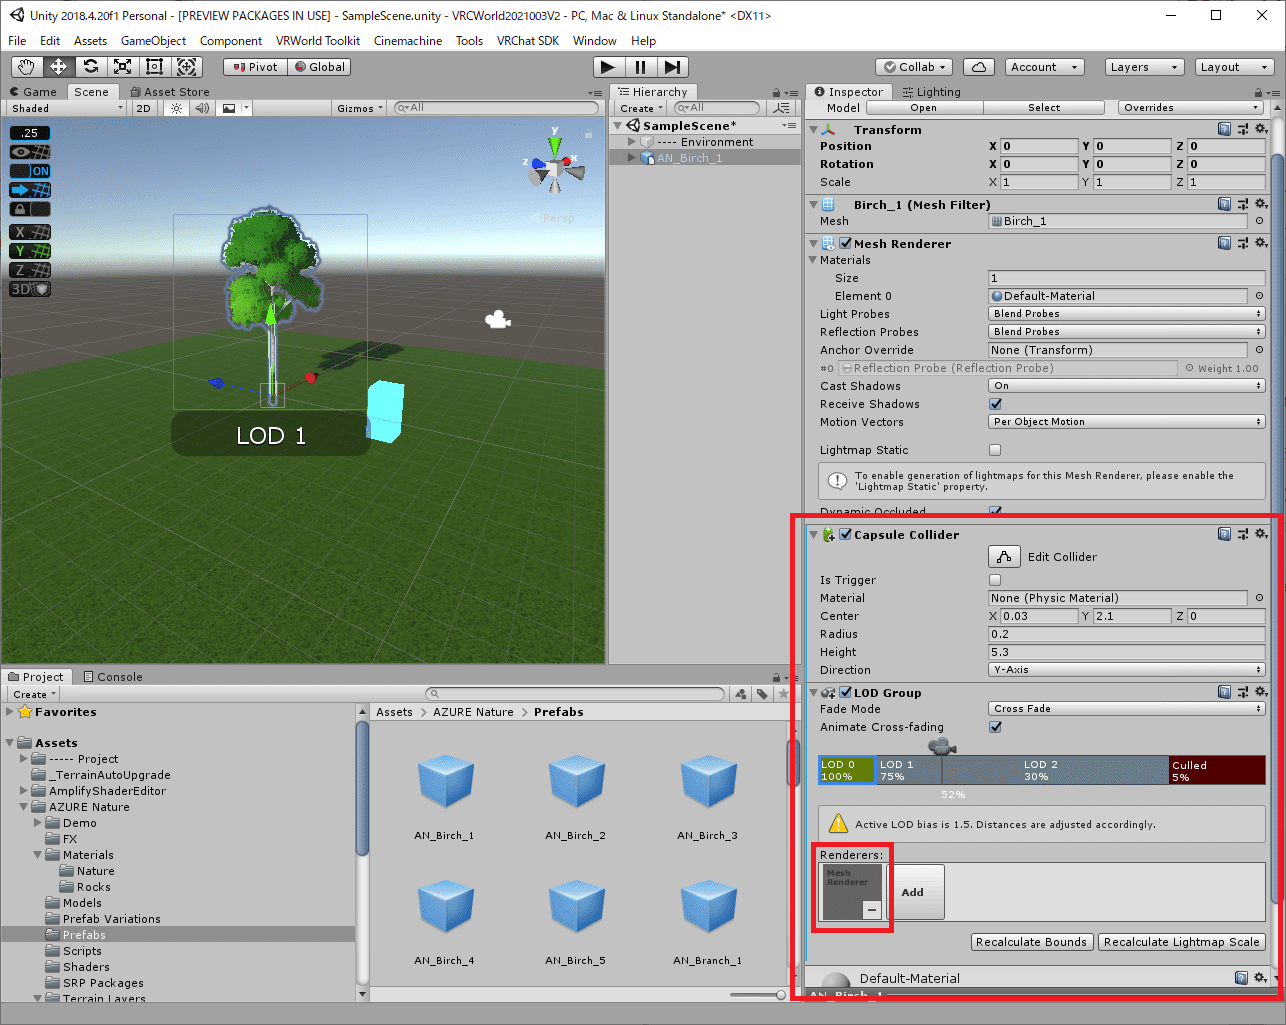Image resolution: width=1286 pixels, height=1025 pixels.
Task: Click the Step frame button
Action: coord(673,67)
